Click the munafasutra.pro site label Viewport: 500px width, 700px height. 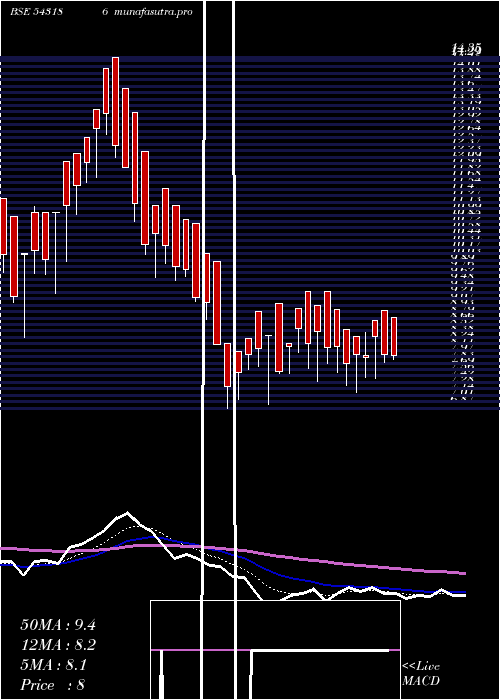pyautogui.click(x=153, y=12)
